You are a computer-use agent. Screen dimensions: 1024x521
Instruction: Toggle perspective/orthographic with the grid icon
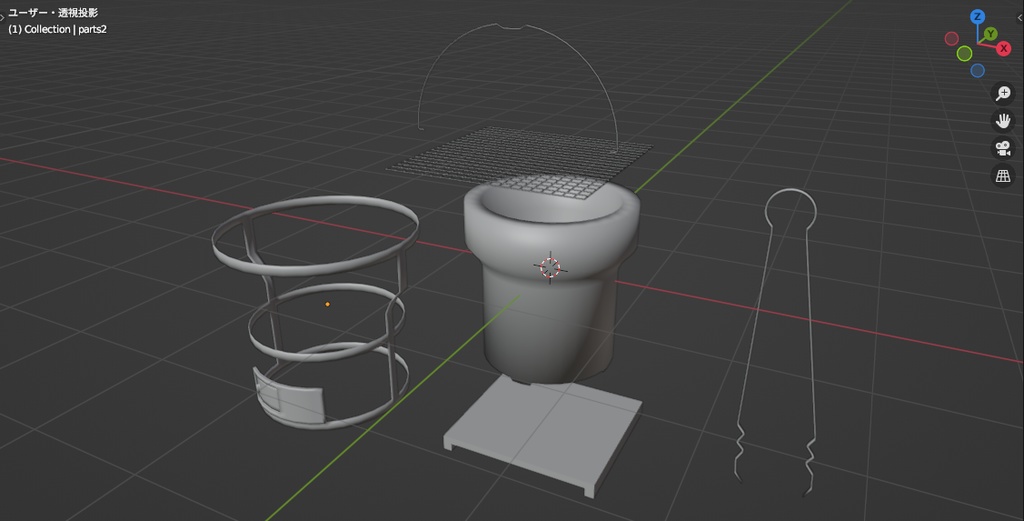click(x=1003, y=176)
